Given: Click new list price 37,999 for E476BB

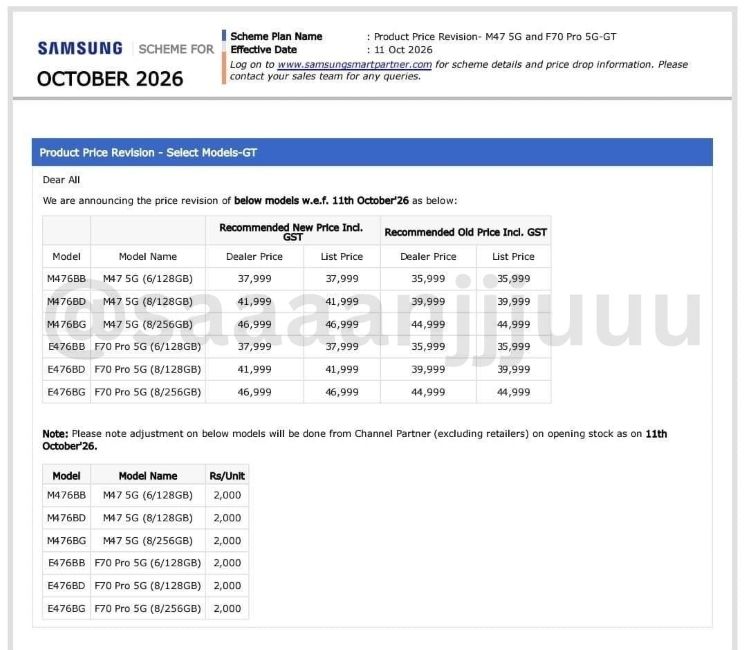Looking at the screenshot, I should click(x=342, y=346).
